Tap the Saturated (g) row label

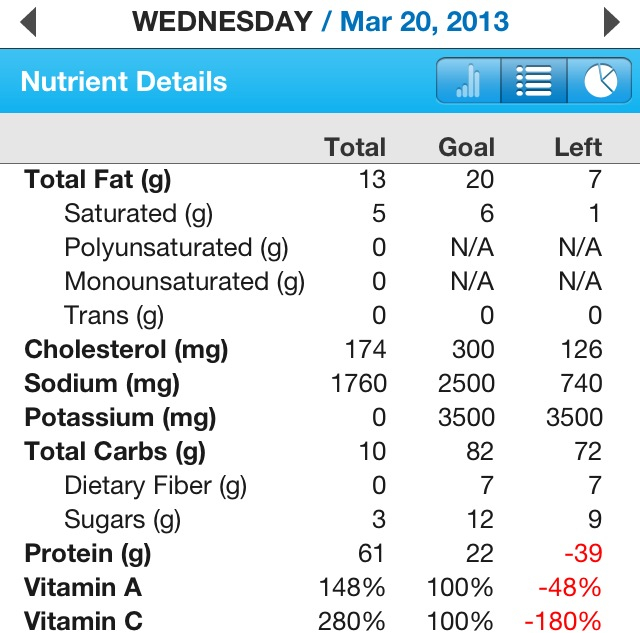(138, 213)
